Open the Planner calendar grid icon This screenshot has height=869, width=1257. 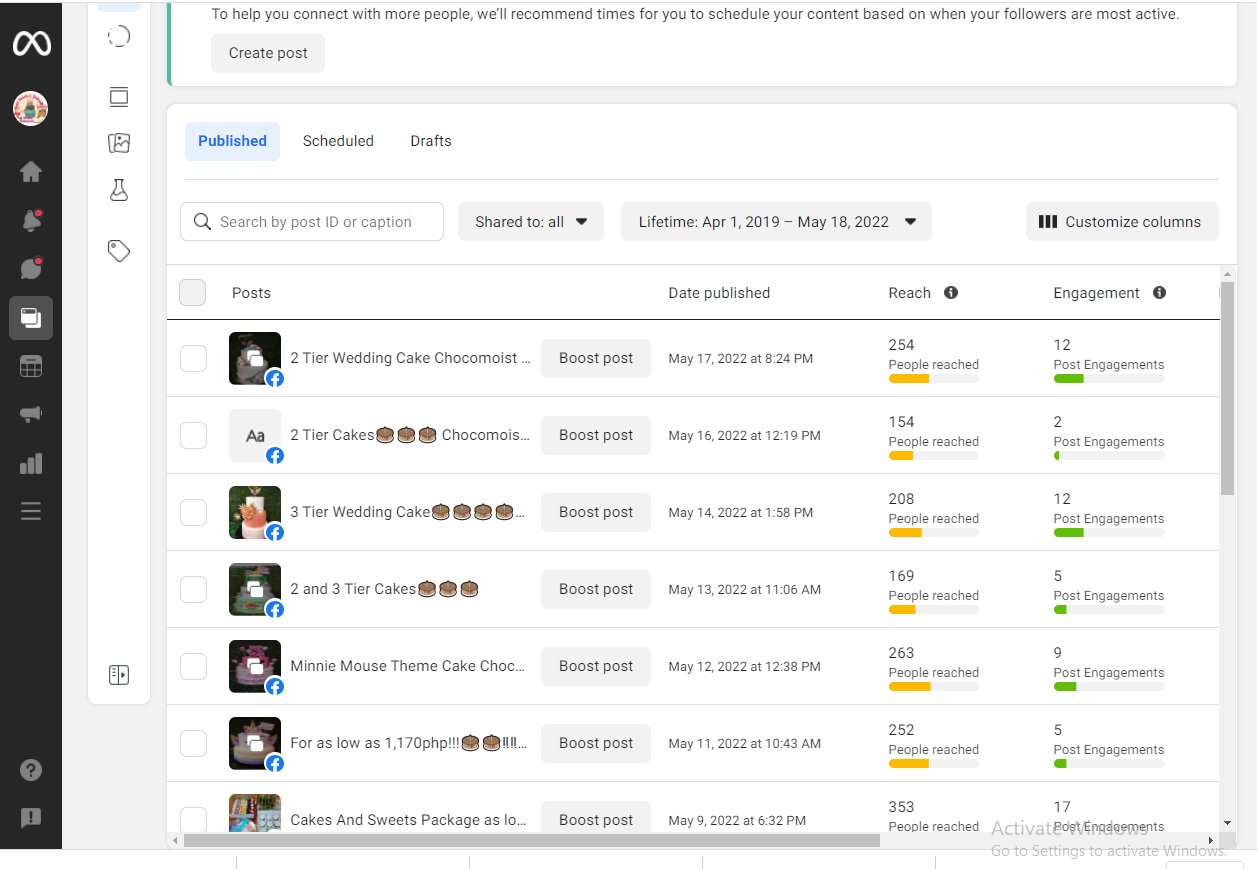pos(31,366)
